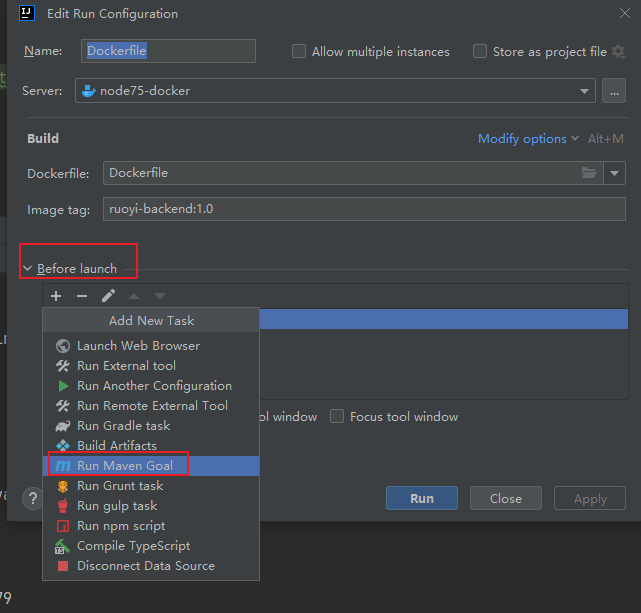Image resolution: width=641 pixels, height=613 pixels.
Task: Expand the Dockerfile path dropdown arrow
Action: click(x=614, y=173)
